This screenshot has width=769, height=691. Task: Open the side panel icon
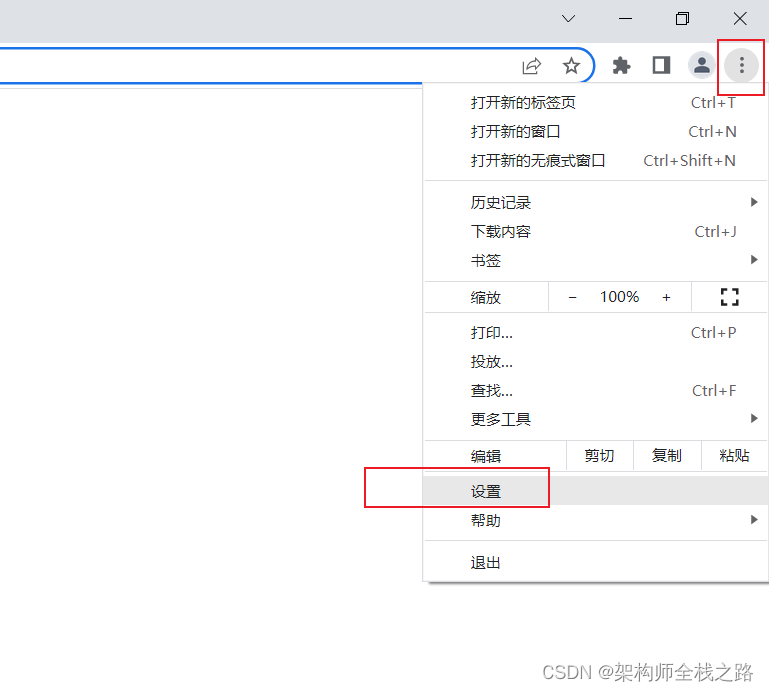click(661, 65)
